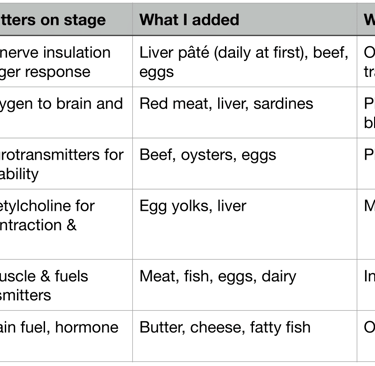Select the 'rotransmitters for' cell

[x=66, y=164]
